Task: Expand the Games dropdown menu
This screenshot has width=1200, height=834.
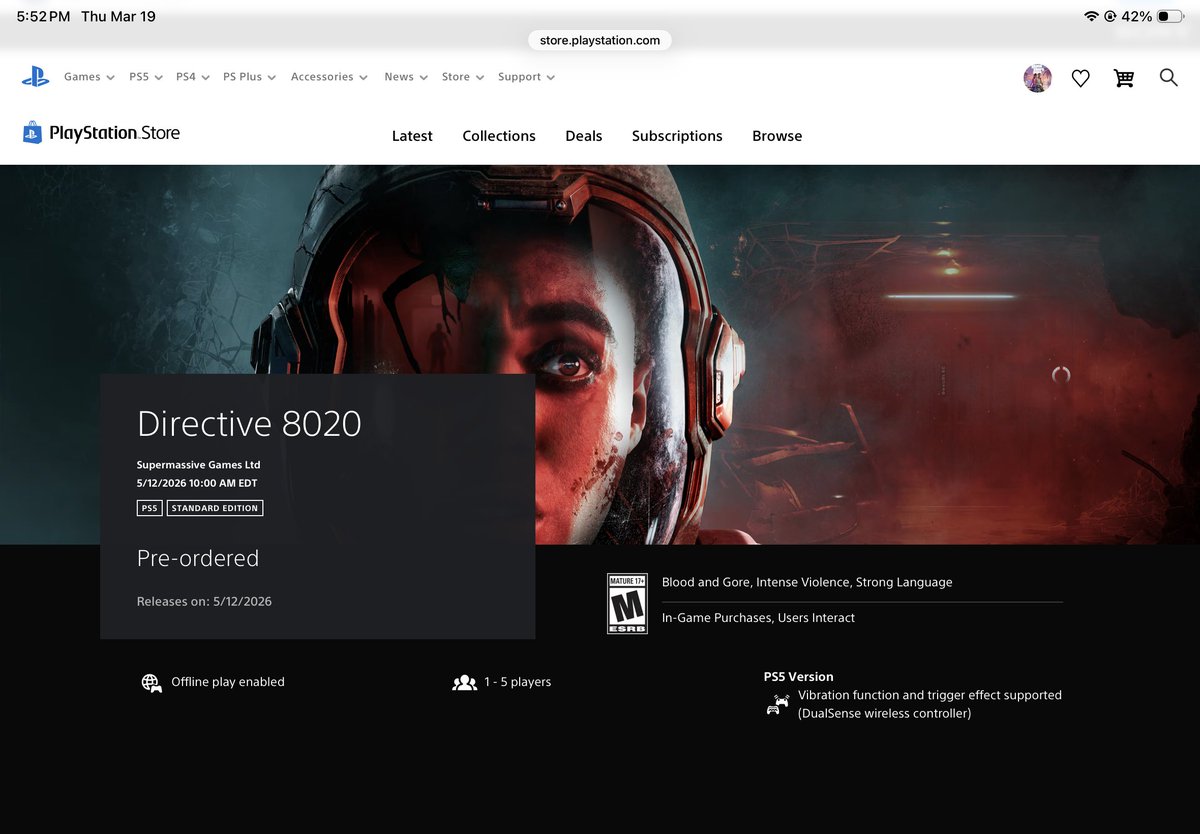Action: coord(89,77)
